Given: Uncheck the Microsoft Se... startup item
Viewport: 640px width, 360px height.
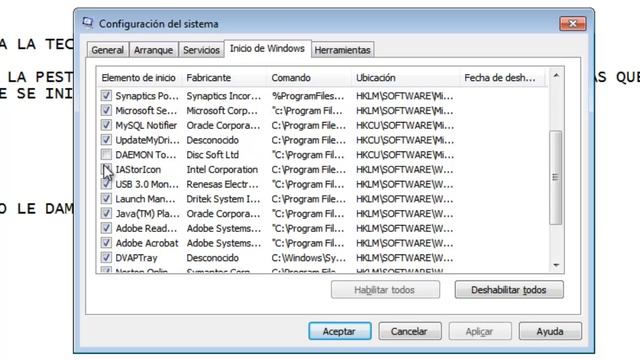Looking at the screenshot, I should pyautogui.click(x=106, y=110).
